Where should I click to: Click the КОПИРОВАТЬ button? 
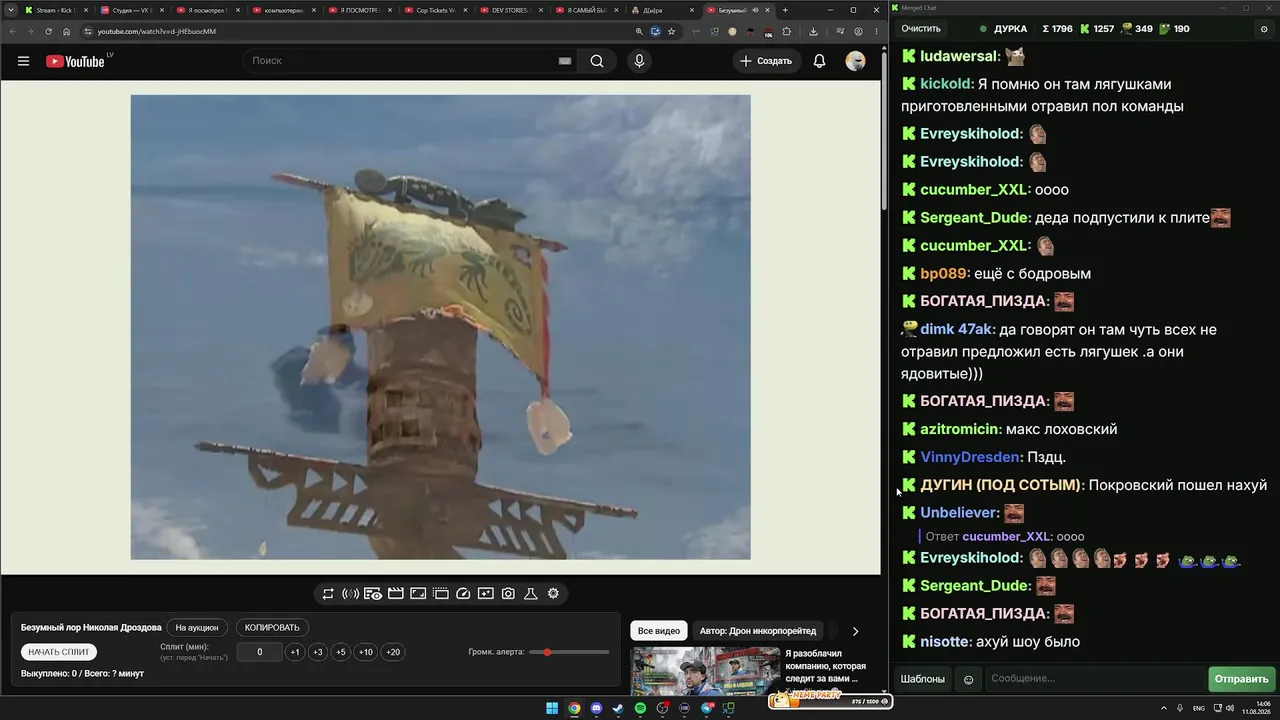coord(272,628)
